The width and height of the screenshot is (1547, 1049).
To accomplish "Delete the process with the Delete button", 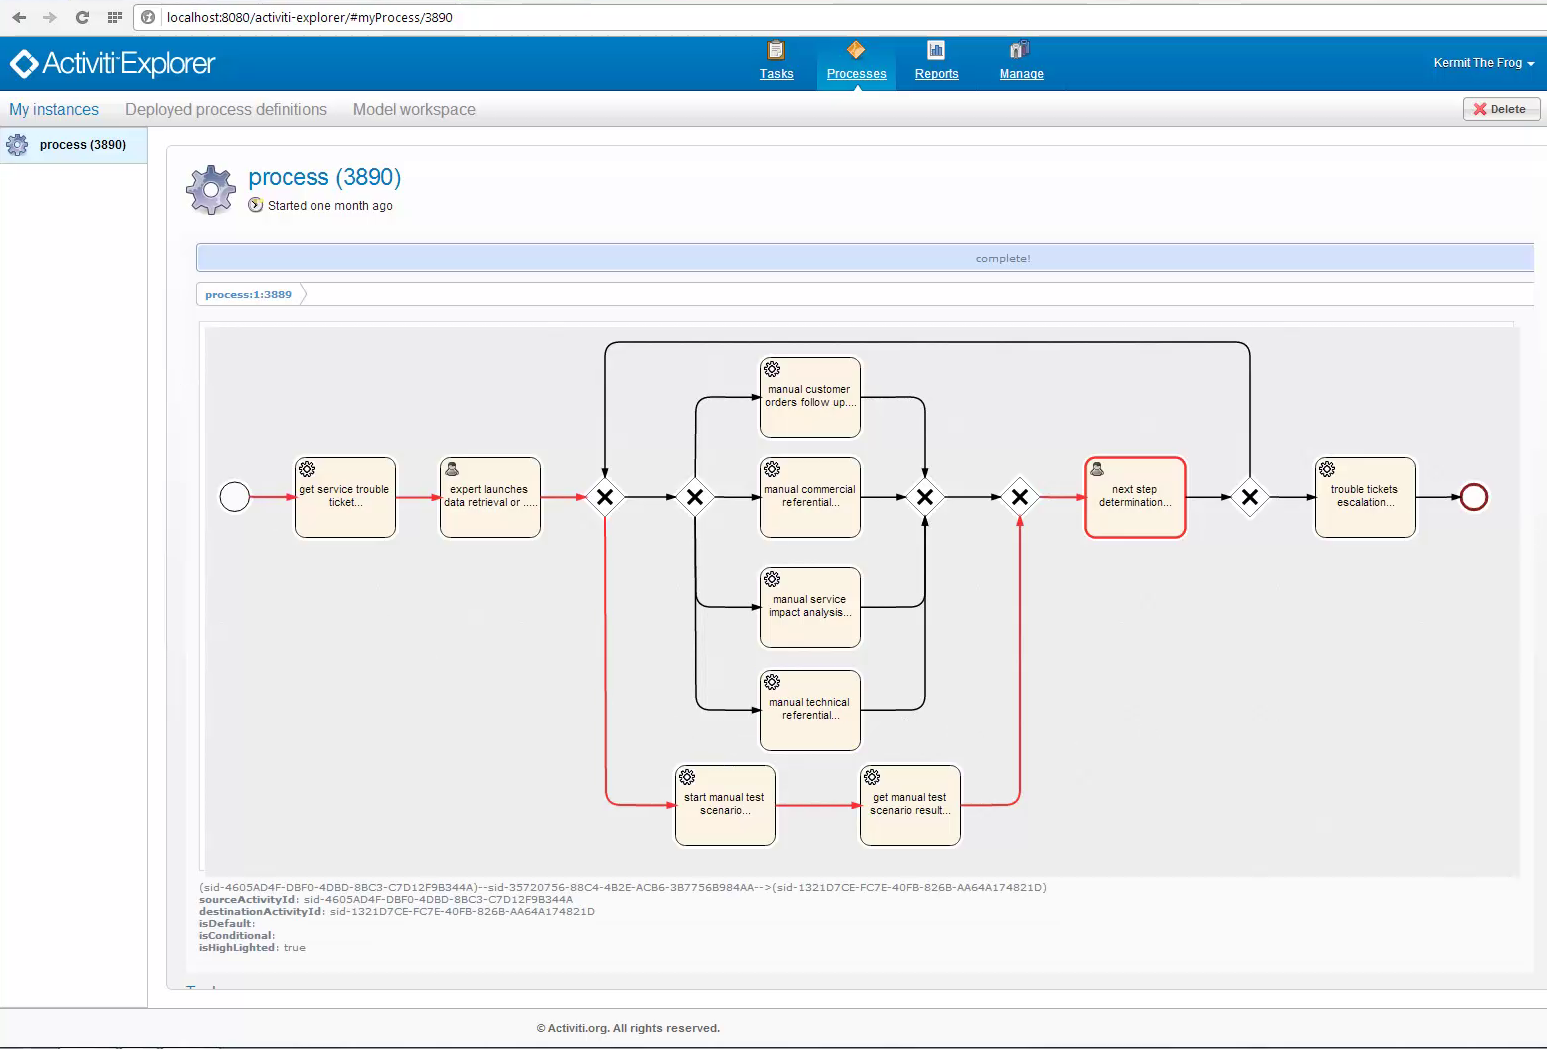I will pyautogui.click(x=1501, y=109).
